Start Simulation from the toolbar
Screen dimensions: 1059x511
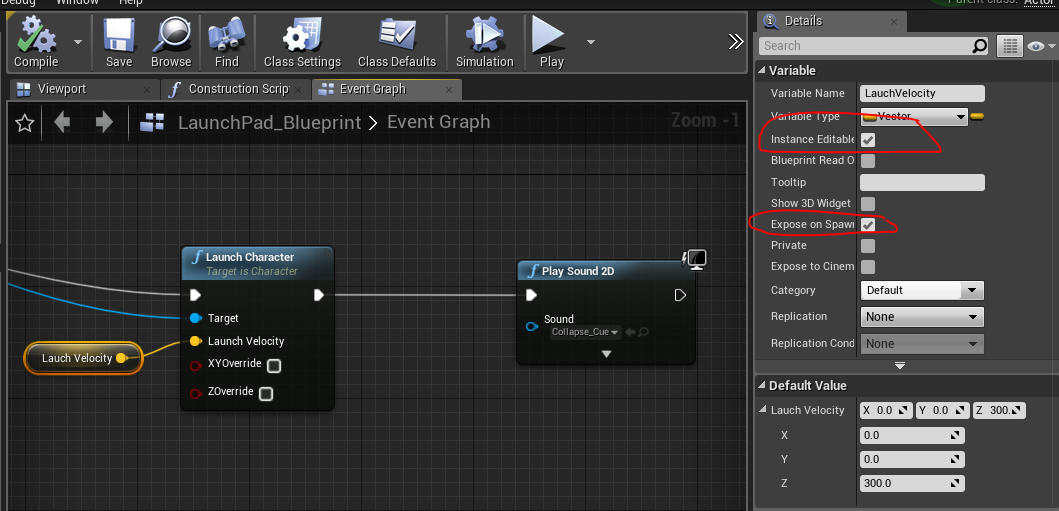click(484, 40)
